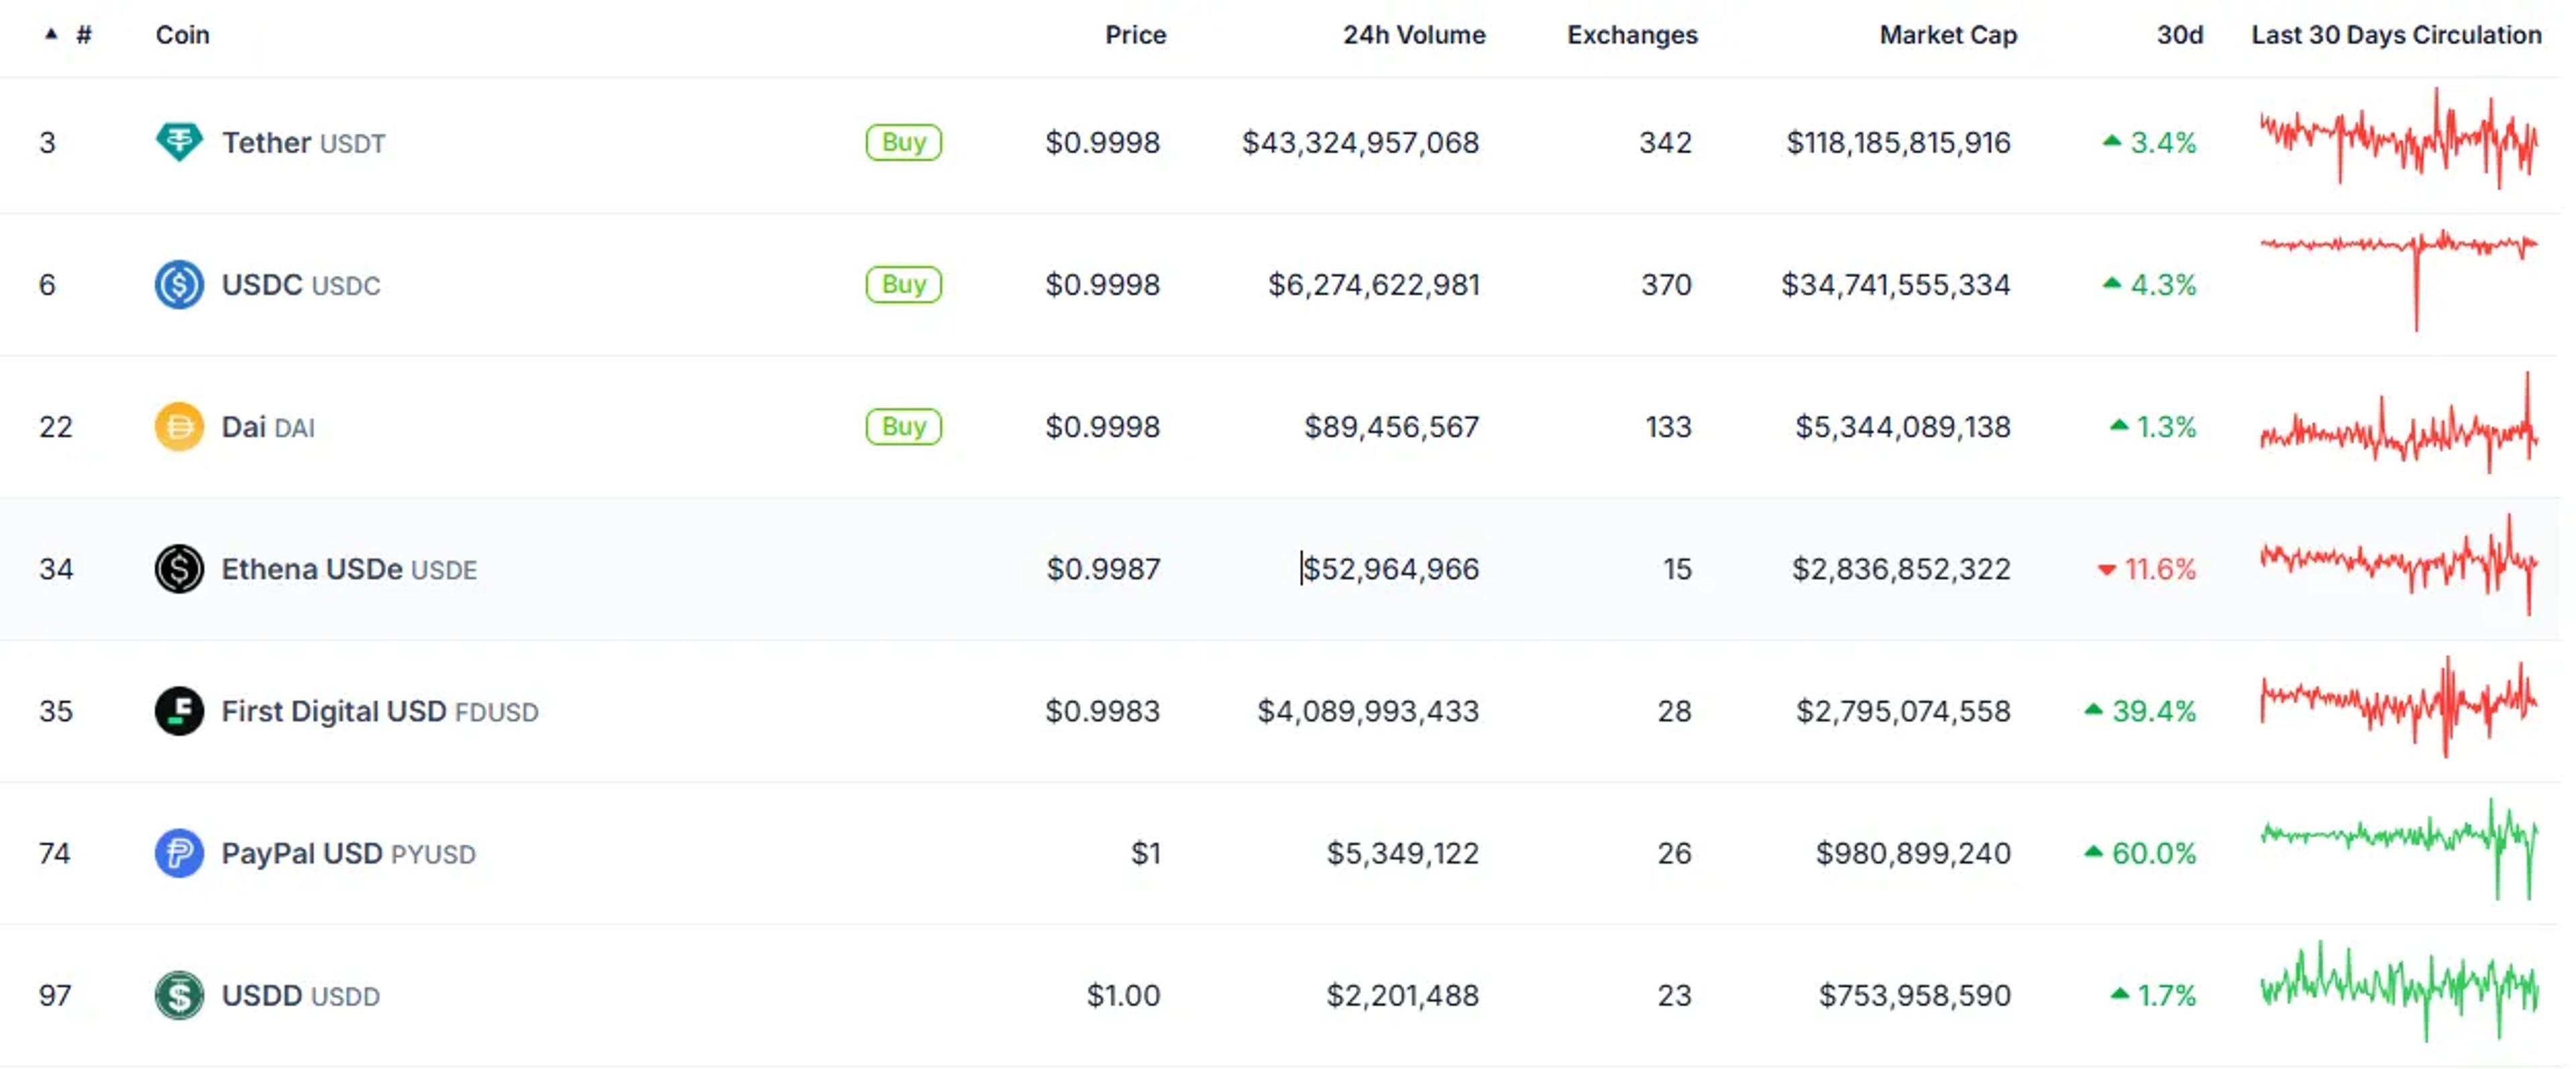Screen dimensions: 2576x1069
Task: Click First Digital USD's 39.4% change
Action: (2140, 711)
